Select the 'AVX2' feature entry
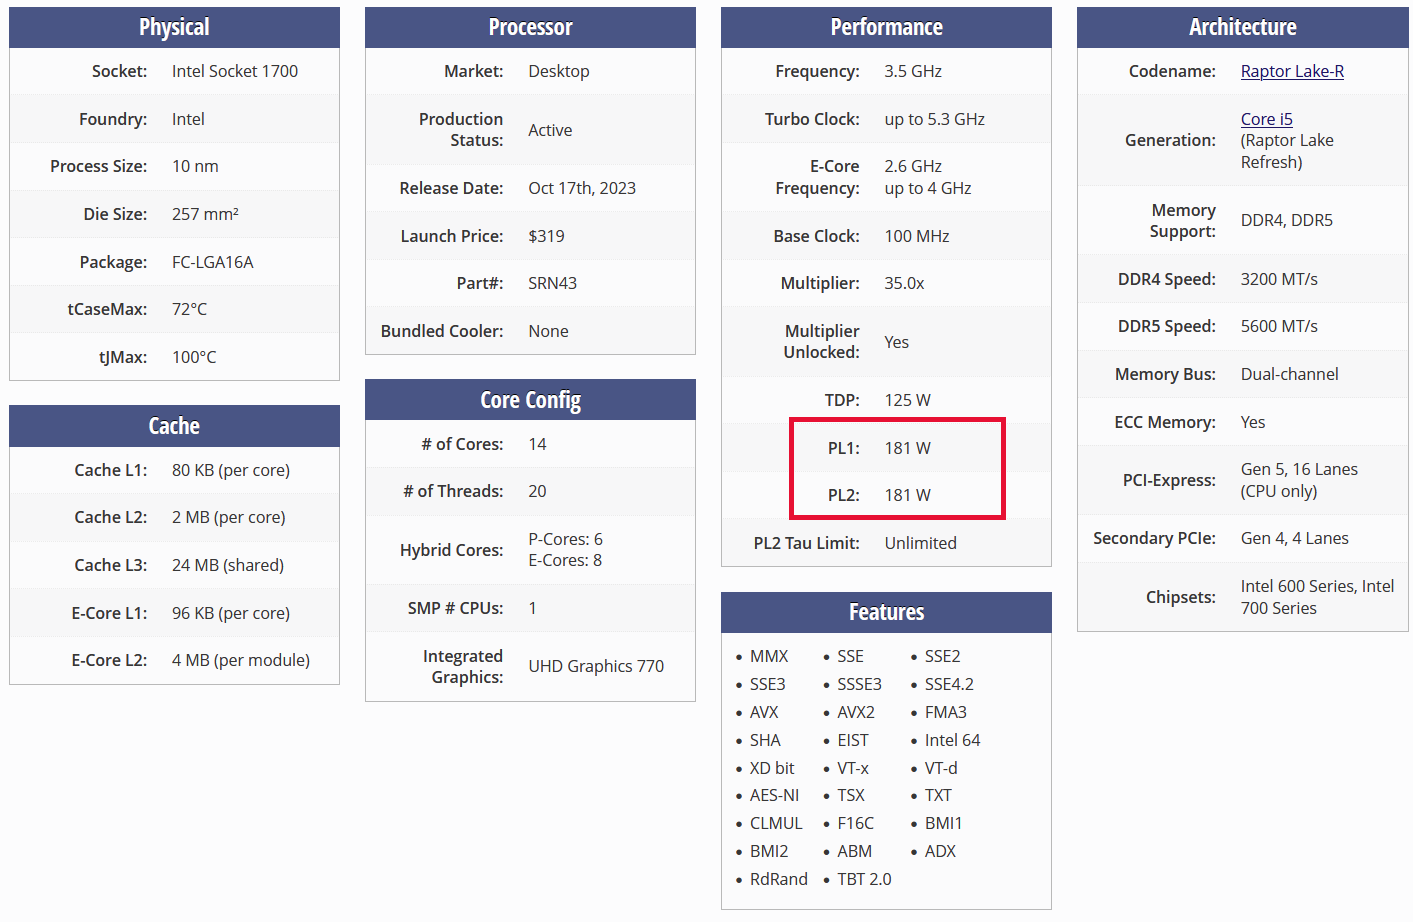The height and width of the screenshot is (922, 1413). pyautogui.click(x=856, y=712)
